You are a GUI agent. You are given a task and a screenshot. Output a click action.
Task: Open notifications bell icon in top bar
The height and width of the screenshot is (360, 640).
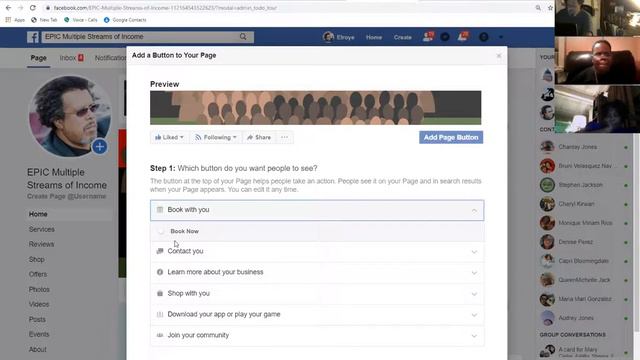coord(463,37)
